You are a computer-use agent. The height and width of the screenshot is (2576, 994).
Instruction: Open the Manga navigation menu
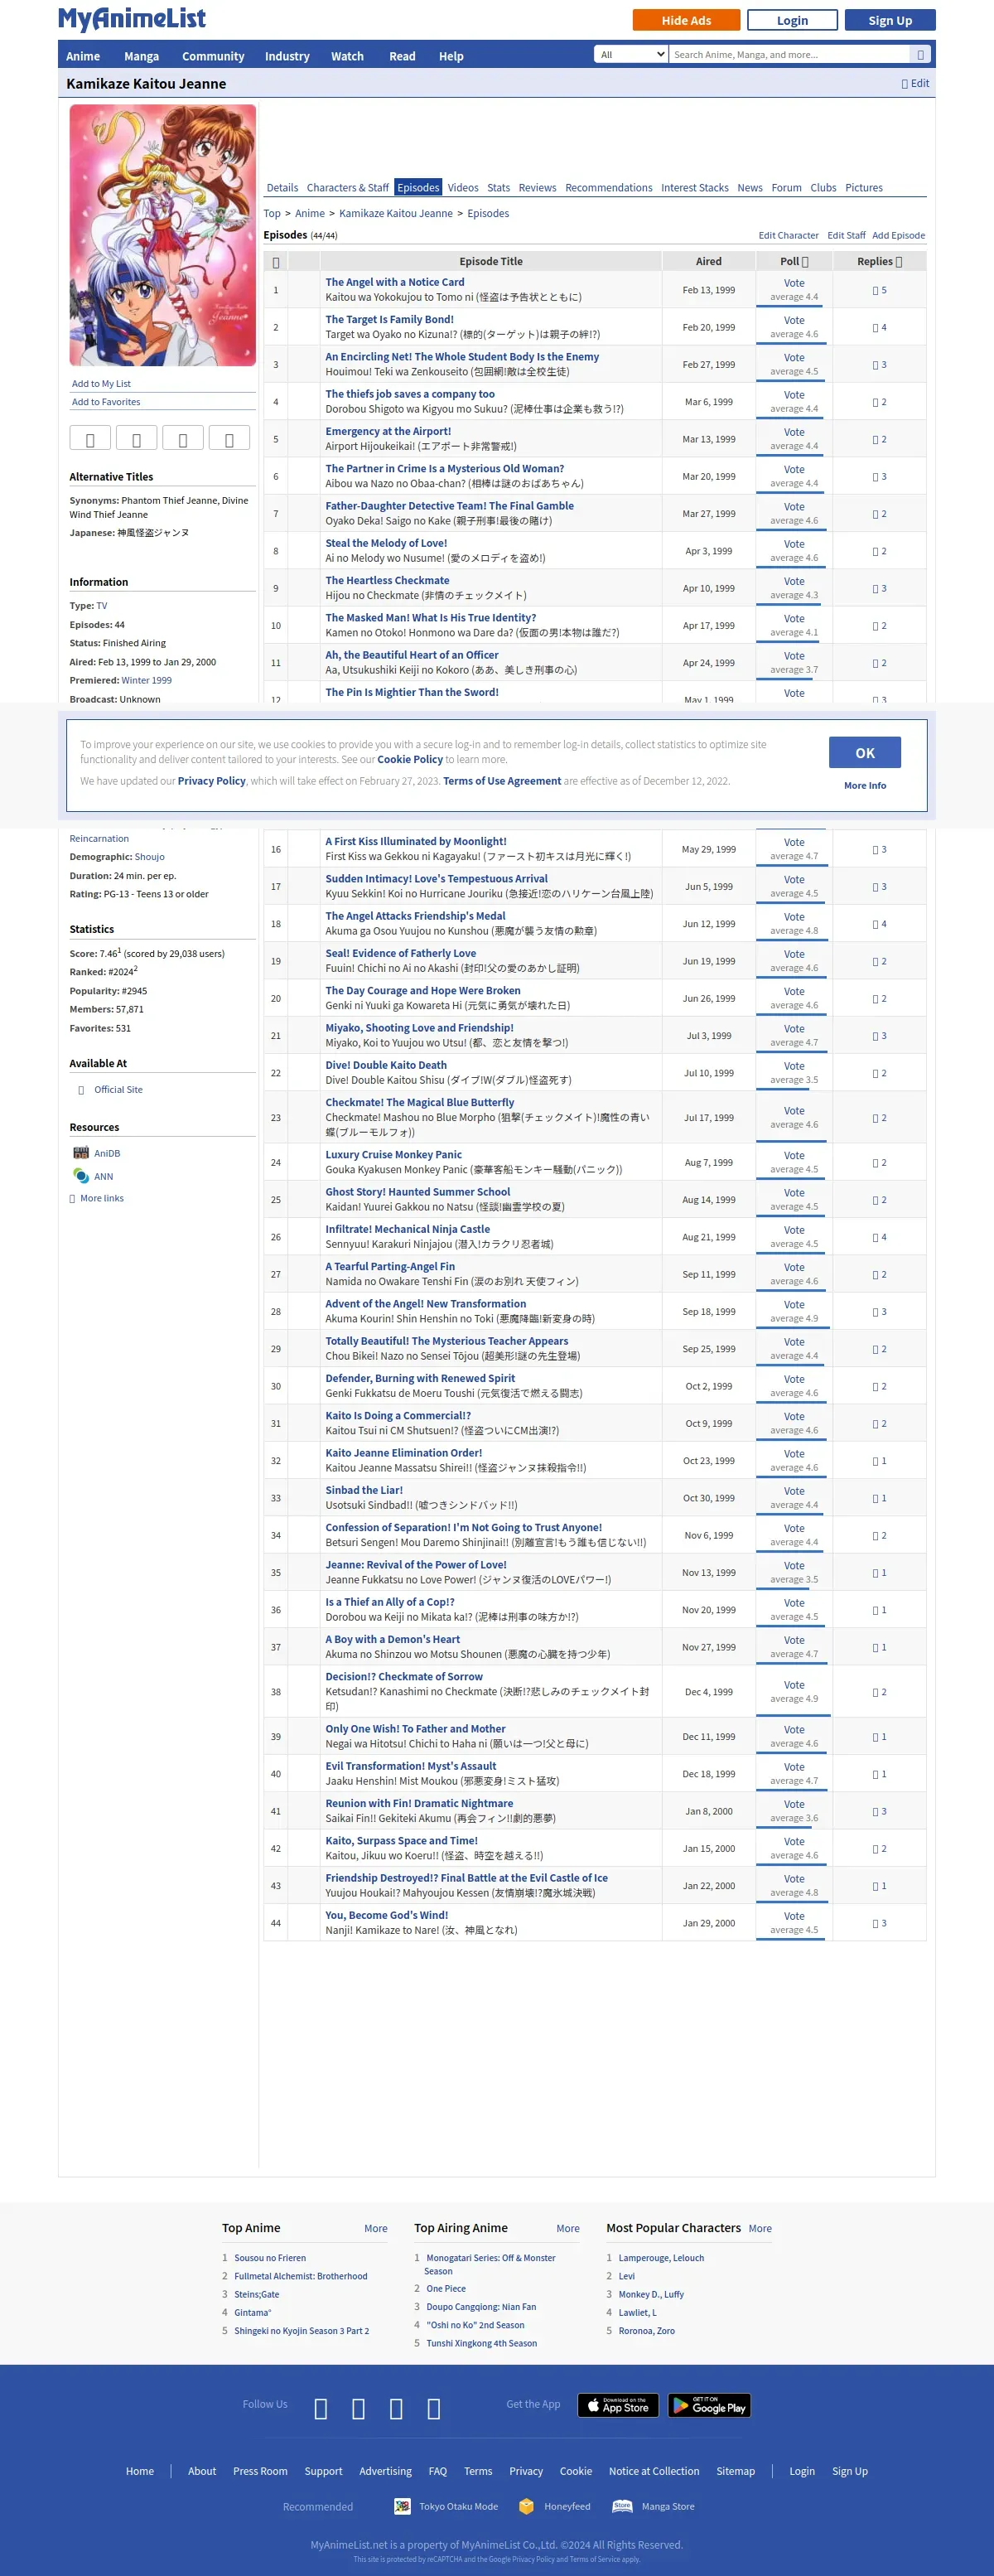pyautogui.click(x=141, y=56)
